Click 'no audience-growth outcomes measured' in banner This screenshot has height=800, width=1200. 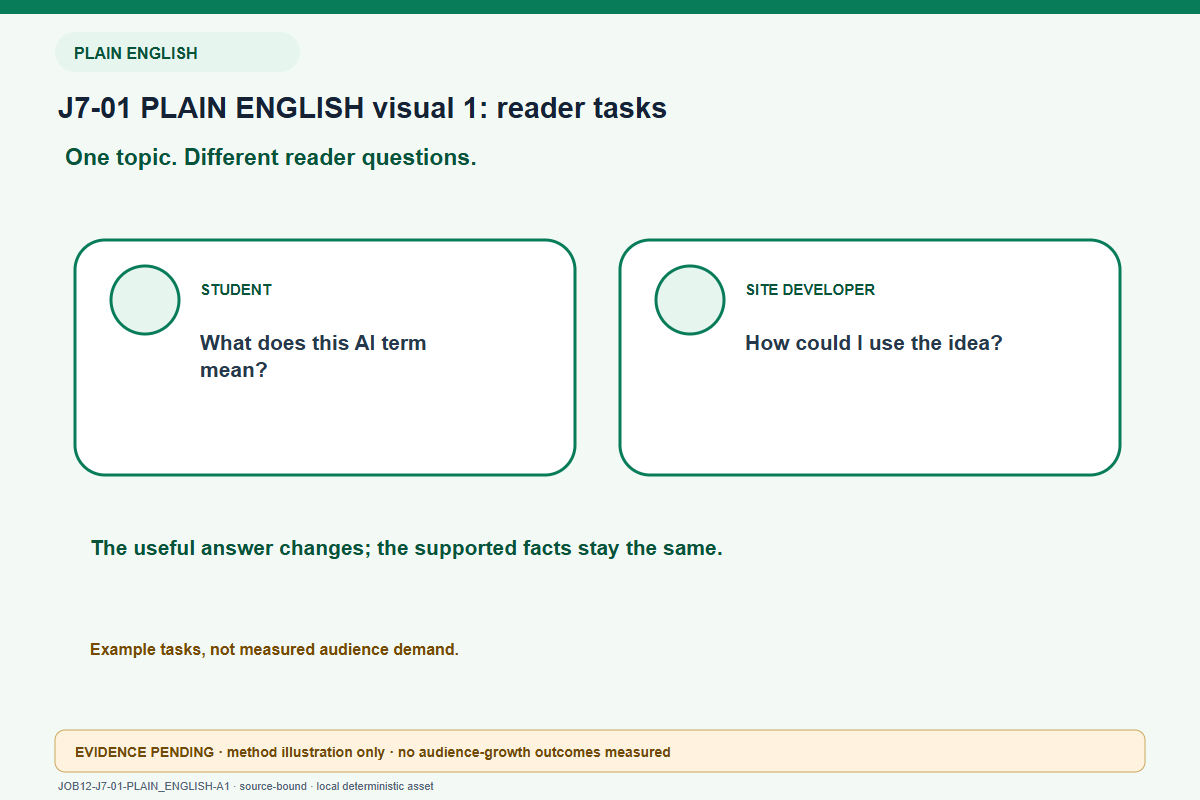[534, 752]
